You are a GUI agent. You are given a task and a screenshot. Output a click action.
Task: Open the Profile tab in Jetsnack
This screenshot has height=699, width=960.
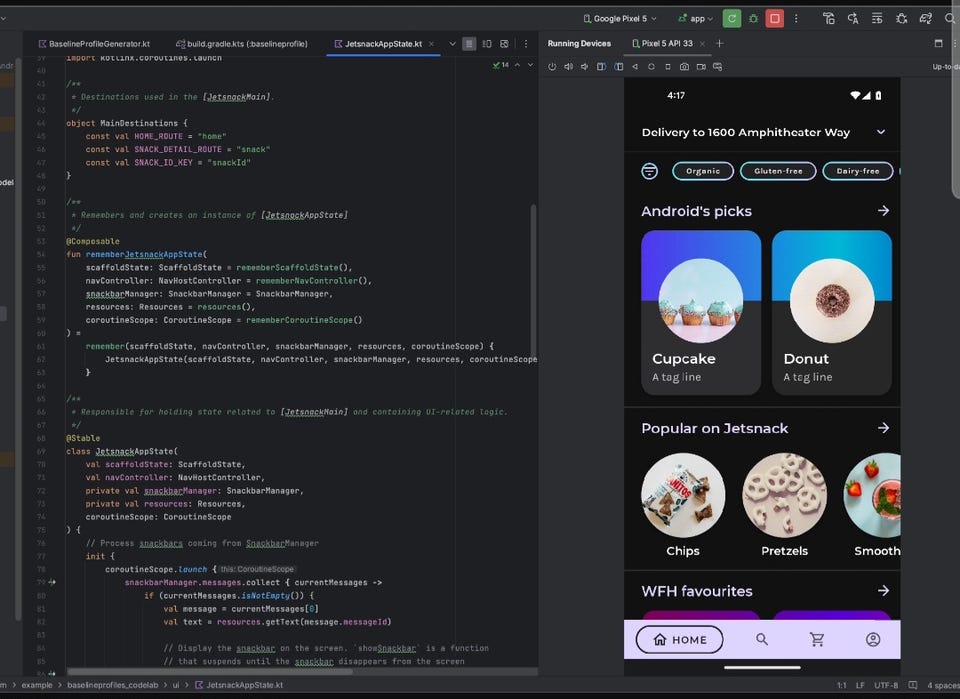(x=873, y=639)
